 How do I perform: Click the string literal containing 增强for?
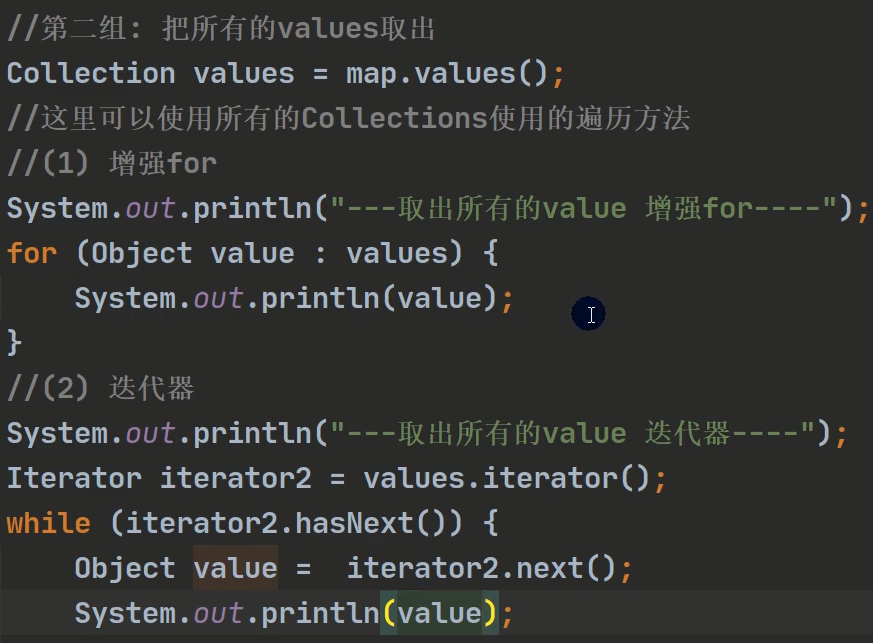(x=585, y=208)
